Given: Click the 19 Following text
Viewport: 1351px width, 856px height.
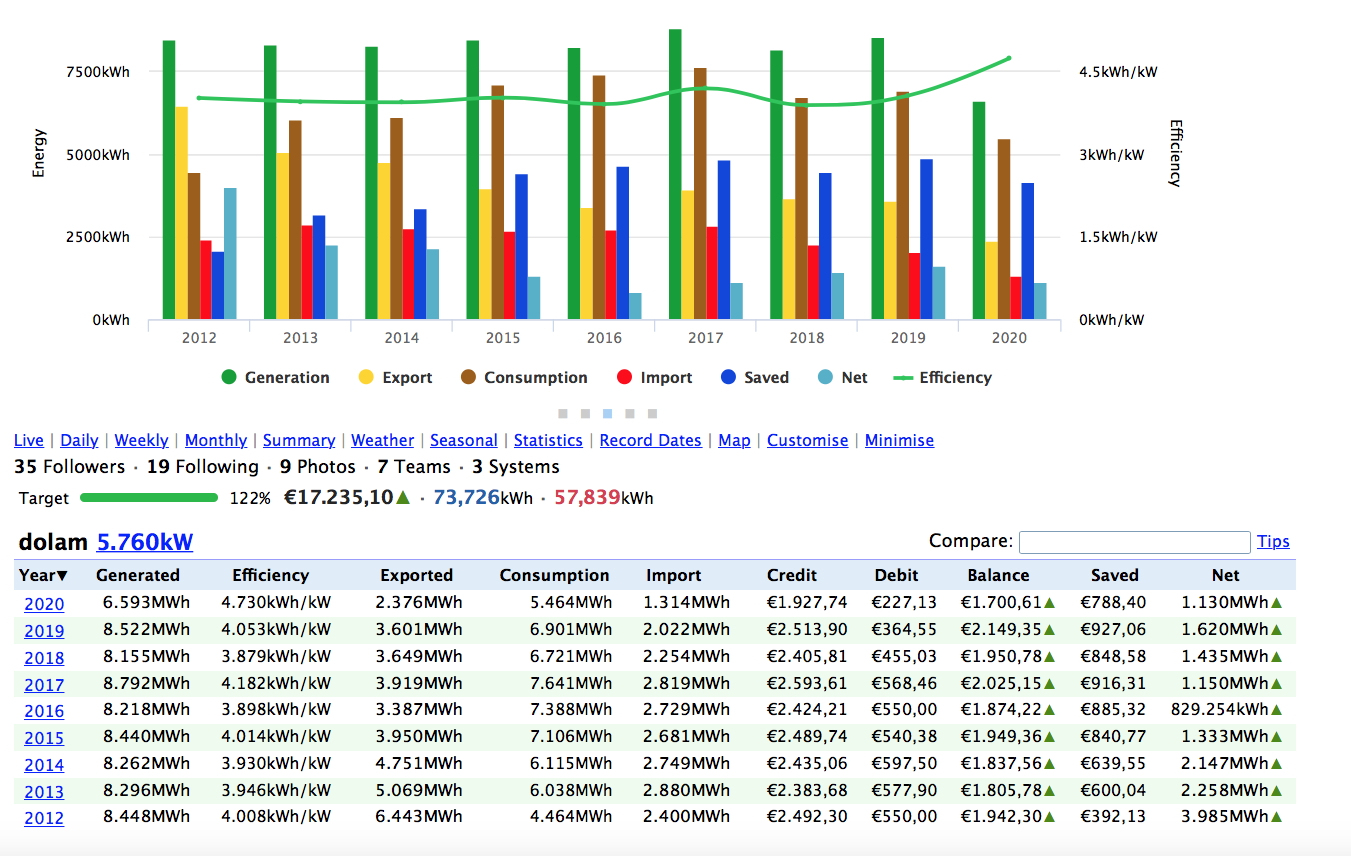Looking at the screenshot, I should (203, 467).
